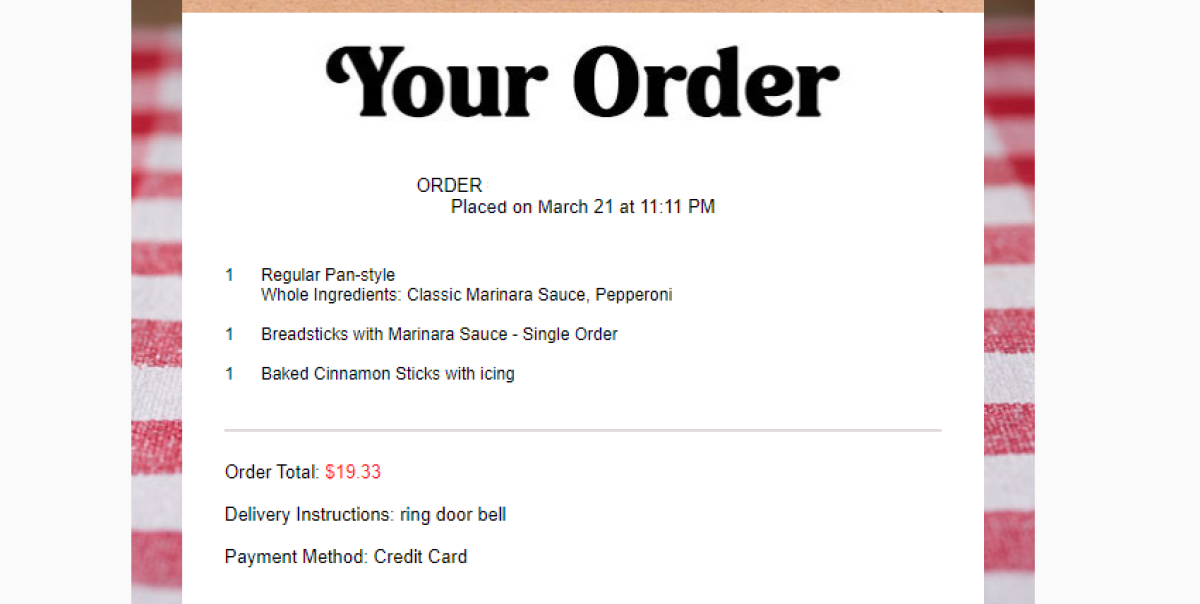Click the "Your Order" page heading
This screenshot has width=1200, height=604.
582,82
